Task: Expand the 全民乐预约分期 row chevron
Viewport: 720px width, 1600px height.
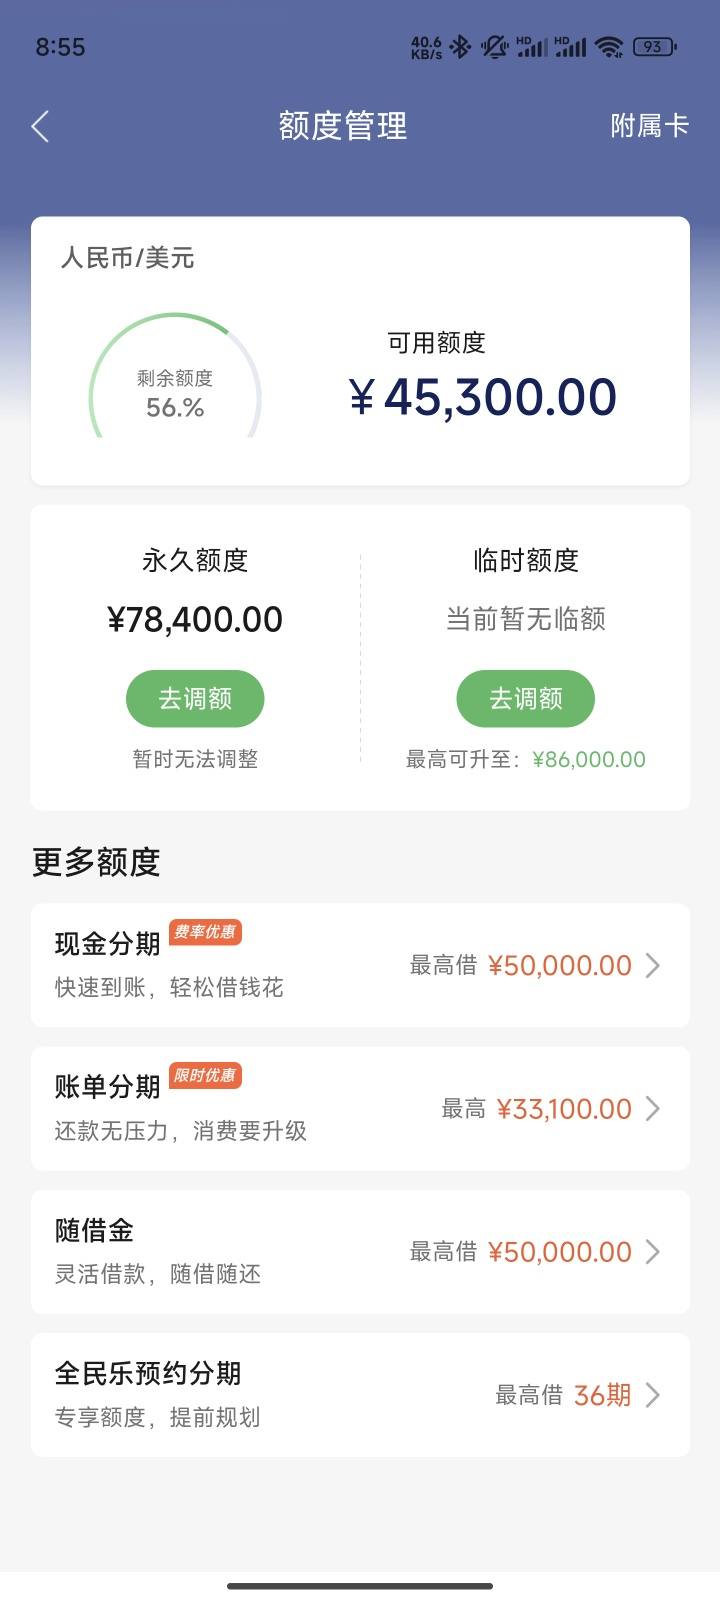Action: [653, 1394]
